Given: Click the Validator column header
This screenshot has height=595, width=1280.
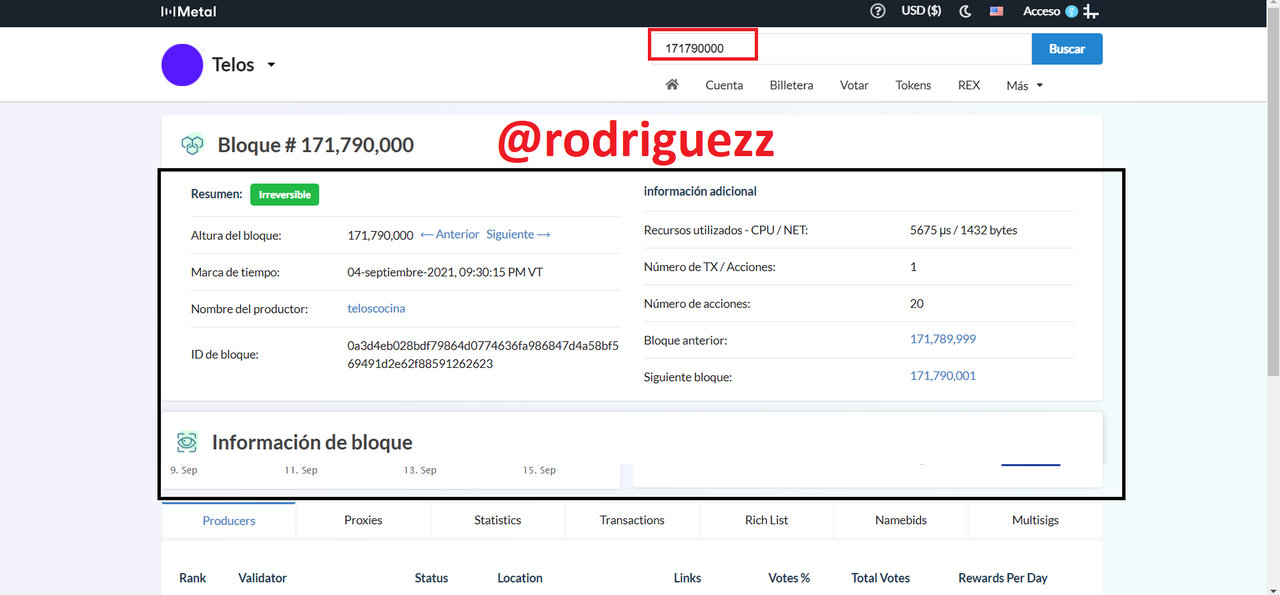Looking at the screenshot, I should pyautogui.click(x=262, y=578).
